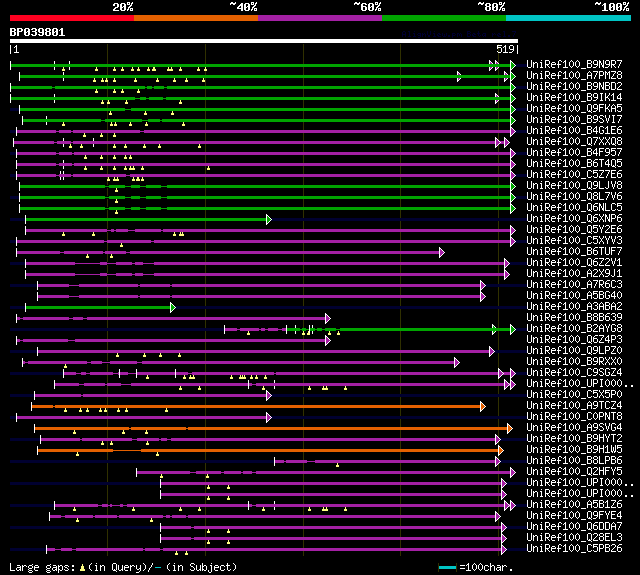Viewport: 640px width, 575px height.
Task: Choose the UniRef100_A2X9J1 label
Action: (574, 274)
